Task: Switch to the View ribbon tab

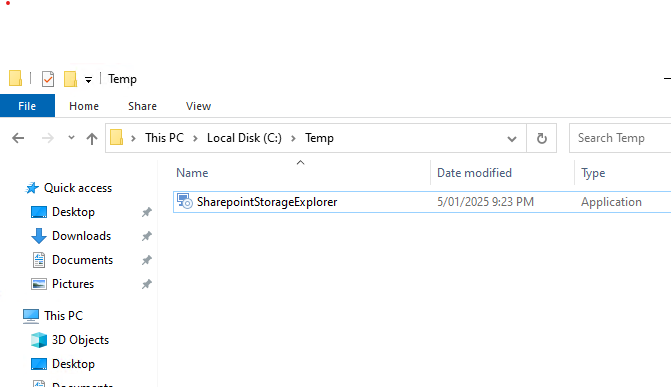Action: tap(198, 106)
